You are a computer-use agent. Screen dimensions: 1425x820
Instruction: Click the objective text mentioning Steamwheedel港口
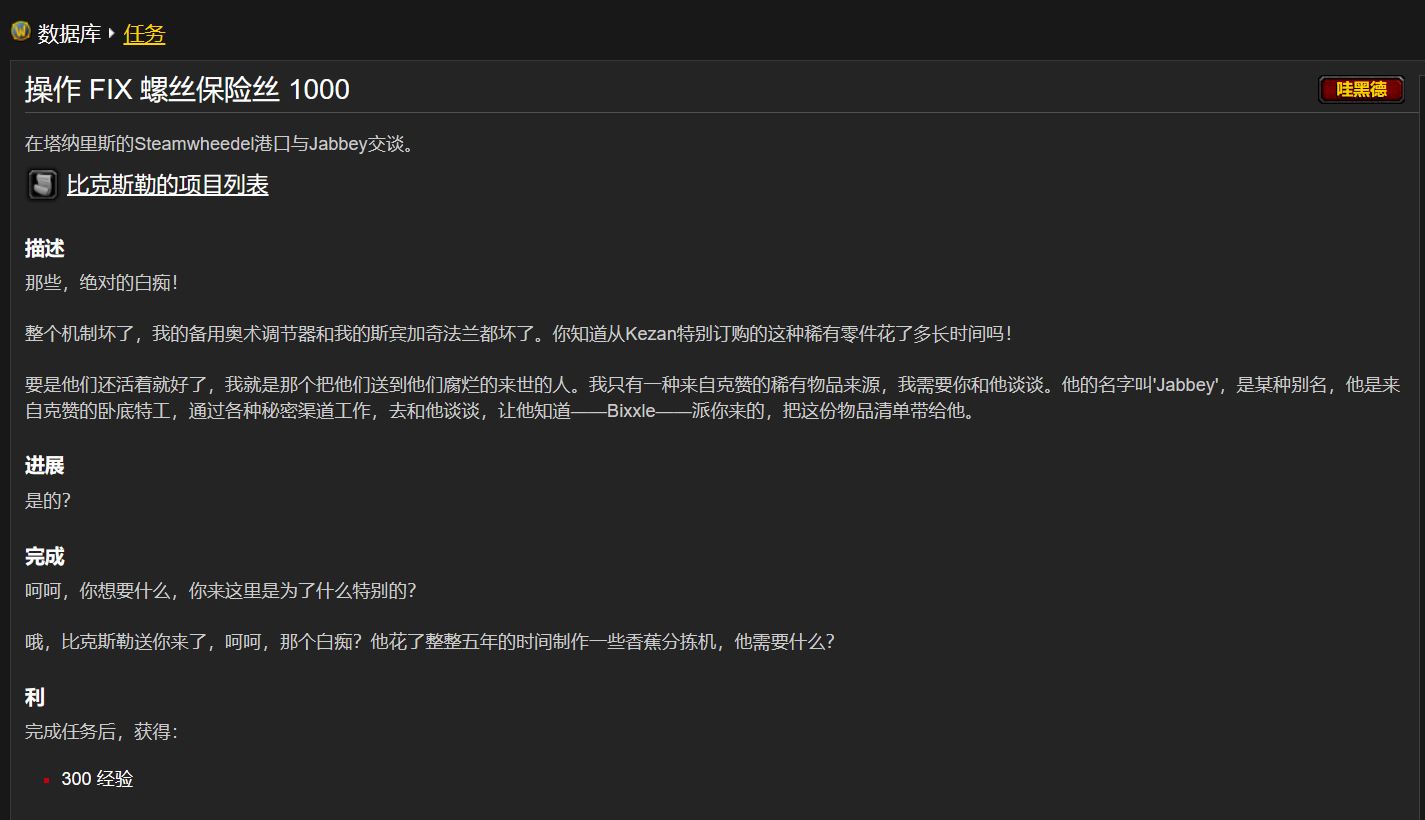click(x=220, y=143)
